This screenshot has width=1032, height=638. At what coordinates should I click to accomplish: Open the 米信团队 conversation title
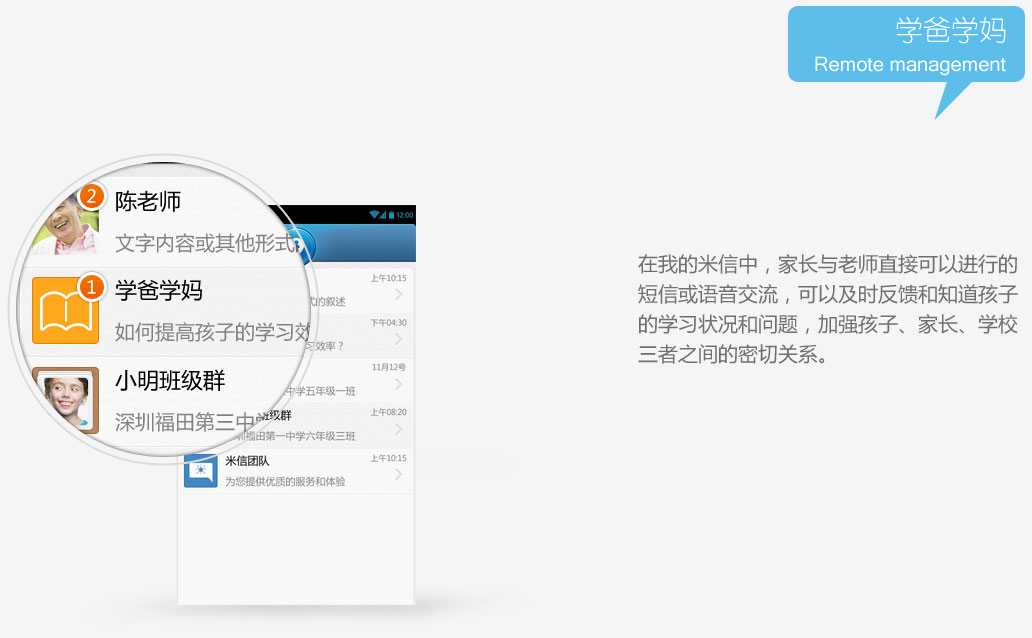tap(247, 461)
